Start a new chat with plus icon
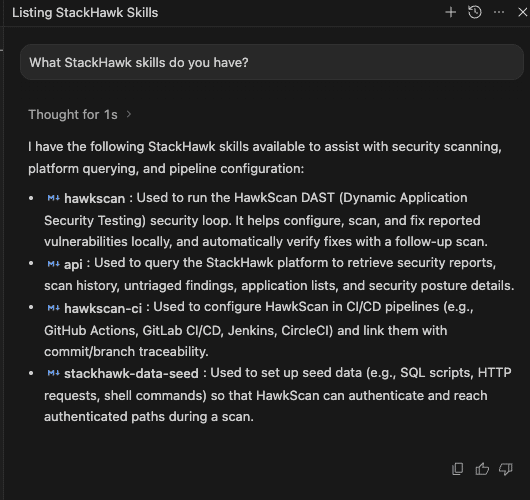Image resolution: width=530 pixels, height=500 pixels. tap(451, 13)
